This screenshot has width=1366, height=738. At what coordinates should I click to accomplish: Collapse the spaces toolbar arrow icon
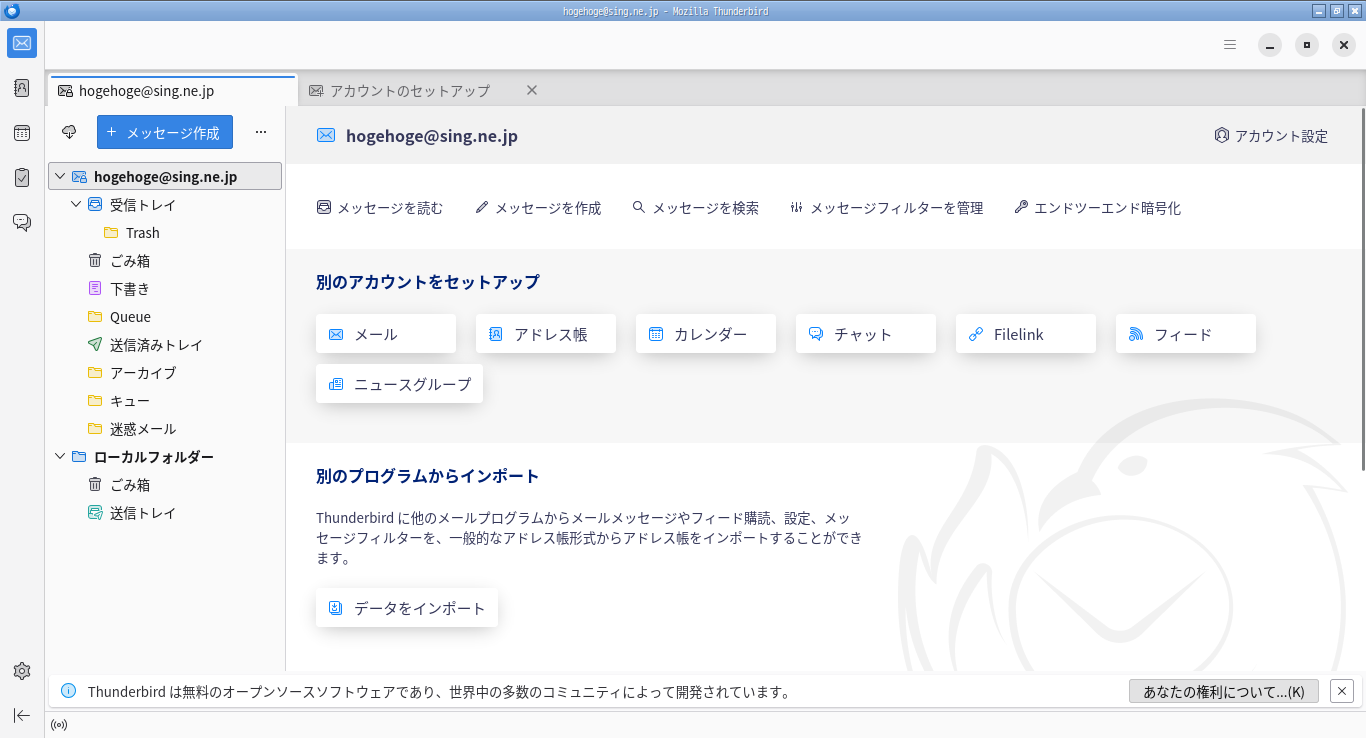22,715
